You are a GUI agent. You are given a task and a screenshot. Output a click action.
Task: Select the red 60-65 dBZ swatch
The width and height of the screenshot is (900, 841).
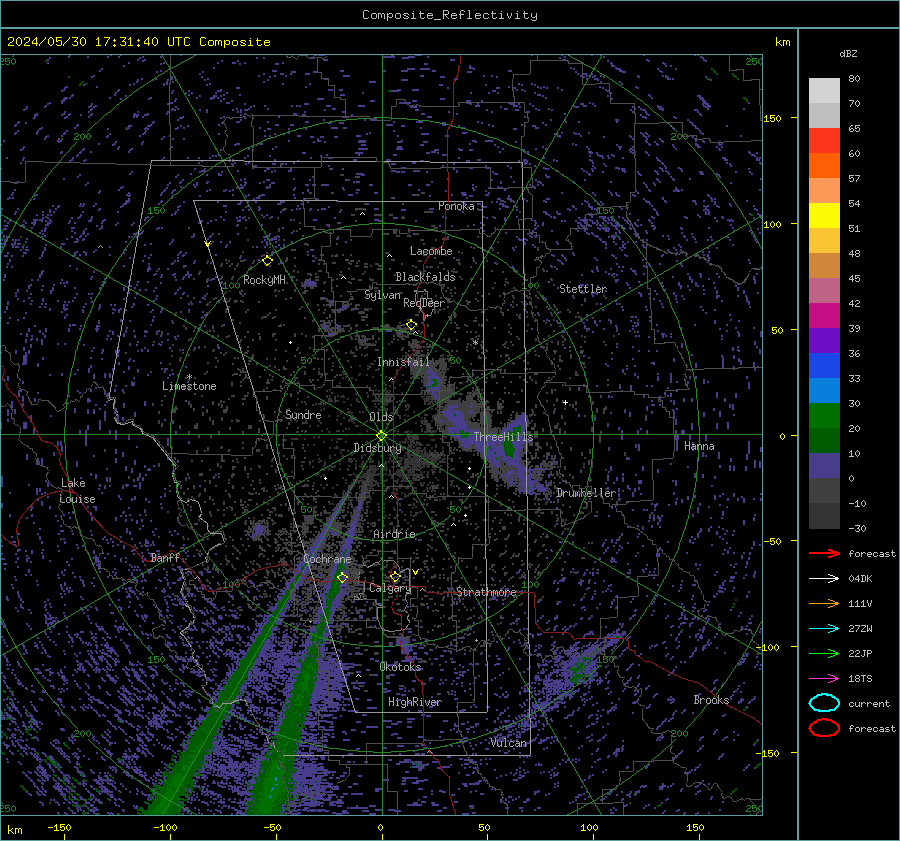click(824, 141)
